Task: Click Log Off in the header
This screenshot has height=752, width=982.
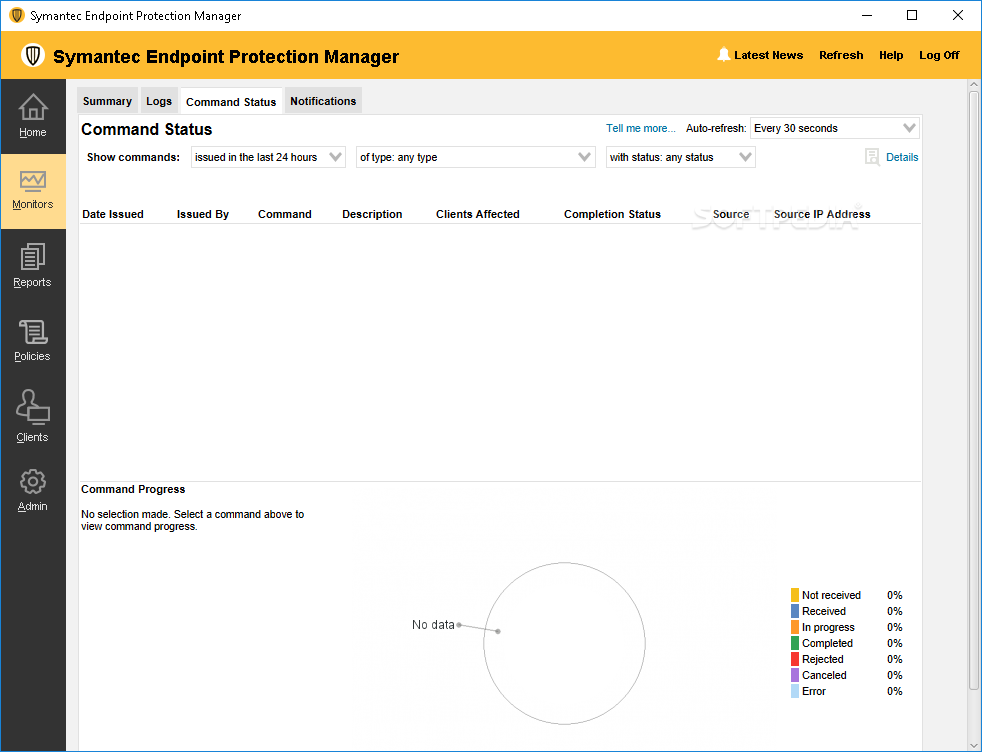Action: click(939, 55)
